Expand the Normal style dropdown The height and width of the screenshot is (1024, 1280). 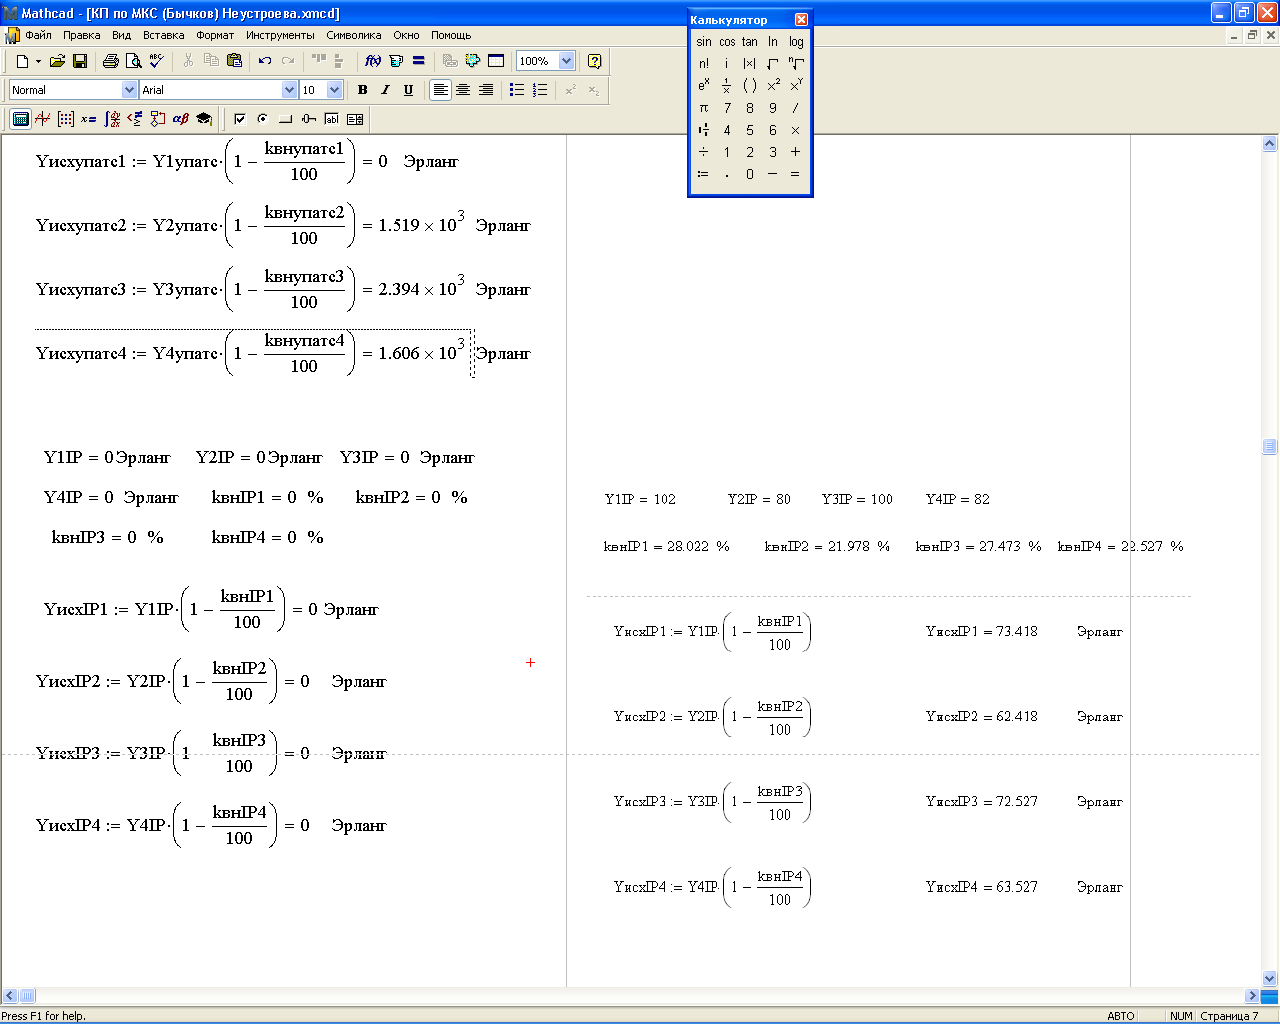[x=129, y=90]
